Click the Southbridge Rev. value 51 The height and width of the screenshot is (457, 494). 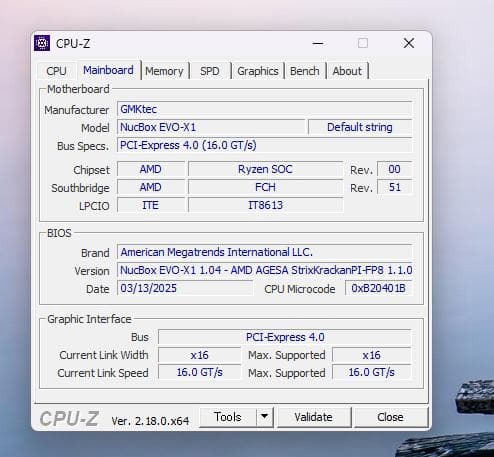click(x=395, y=187)
